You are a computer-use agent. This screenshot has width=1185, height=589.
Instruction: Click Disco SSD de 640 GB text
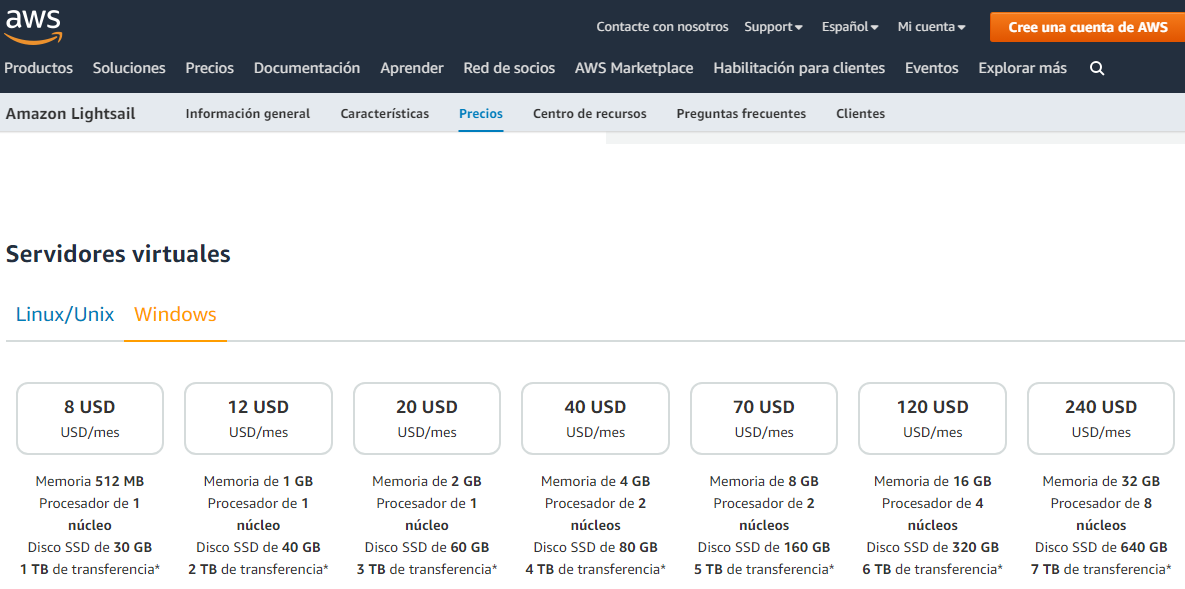1101,547
